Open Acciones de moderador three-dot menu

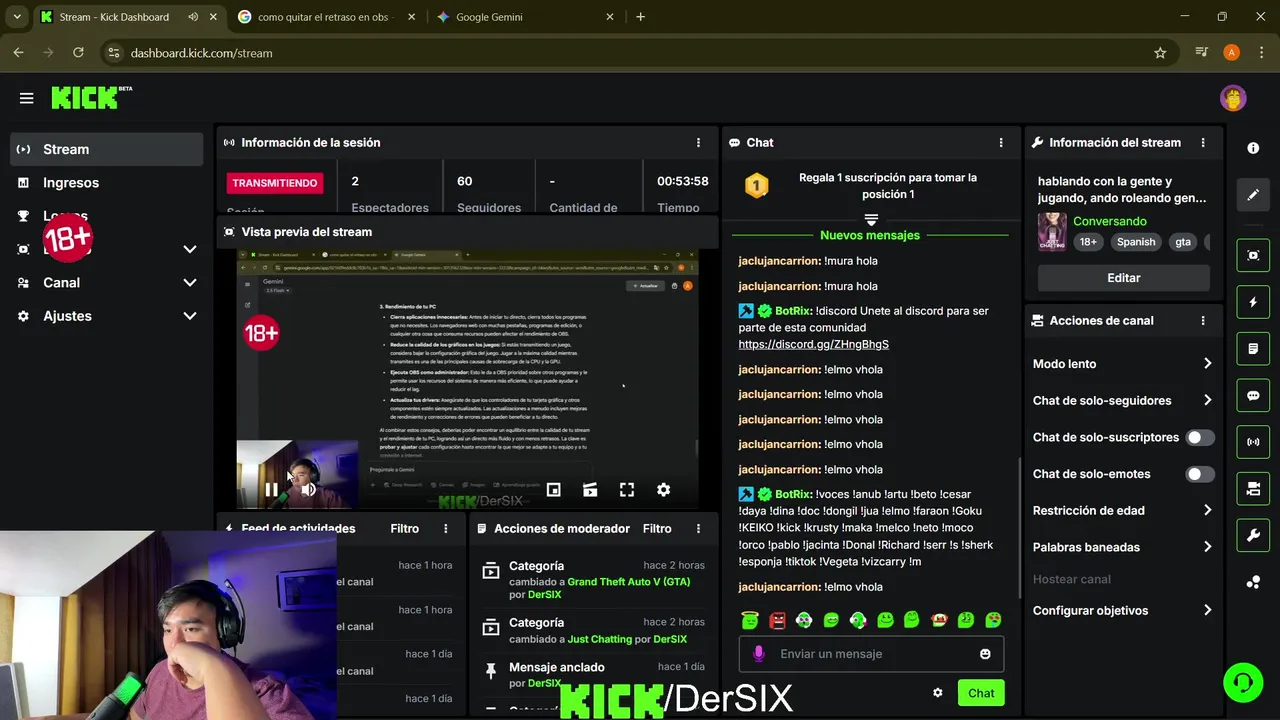click(x=698, y=529)
